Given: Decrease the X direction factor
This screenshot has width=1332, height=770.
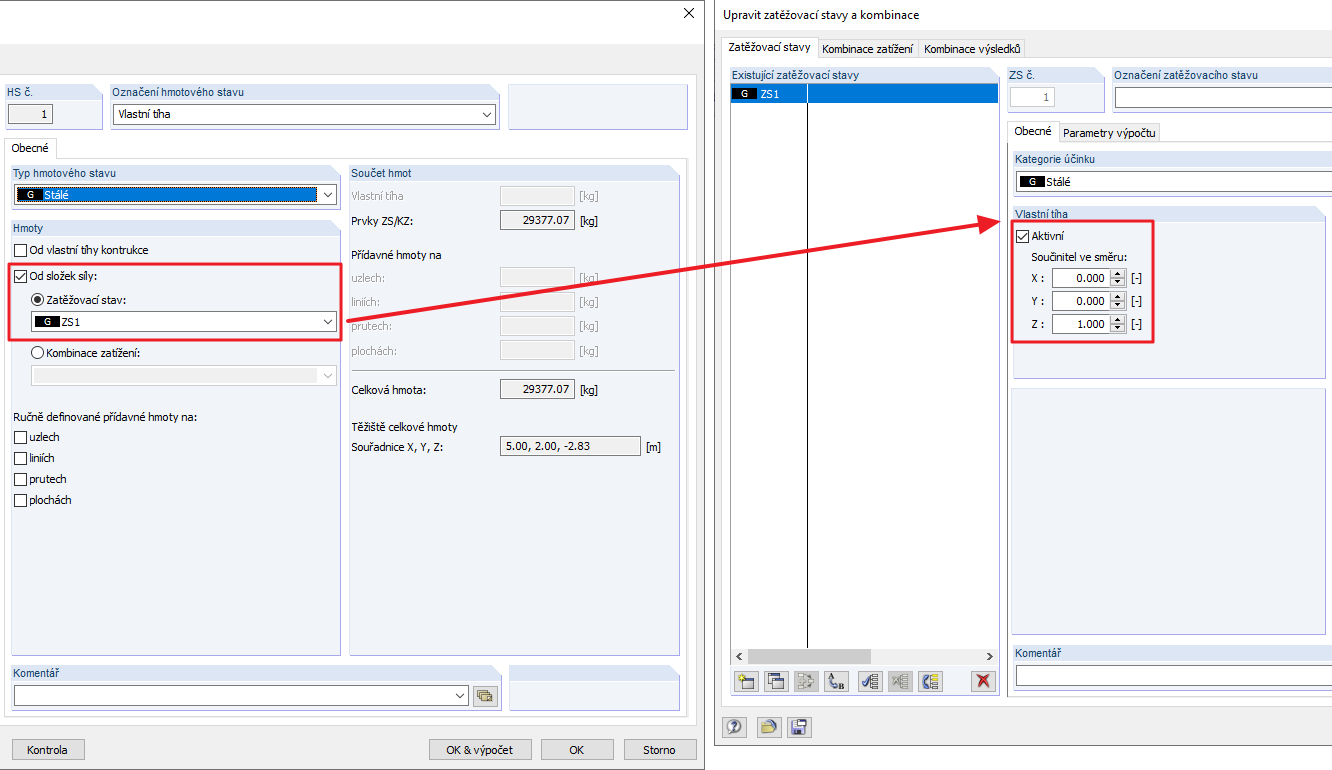Looking at the screenshot, I should pyautogui.click(x=1118, y=283).
